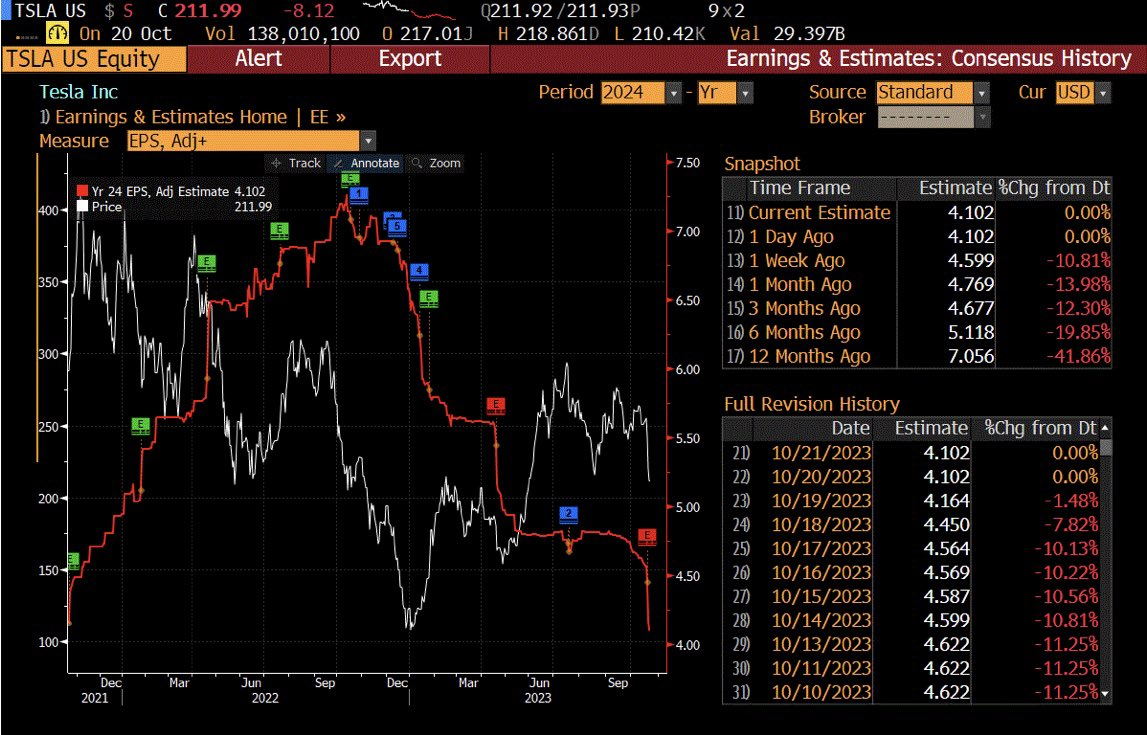The height and width of the screenshot is (735, 1147).
Task: Click the 10/16/2023 date in revision history
Action: [821, 573]
